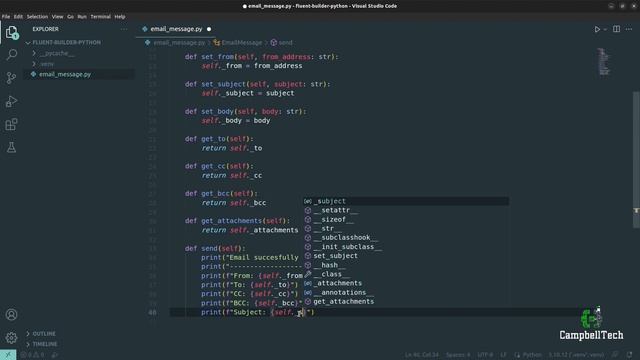
Task: Choose __sizeof__ from the autocomplete list
Action: (406, 220)
